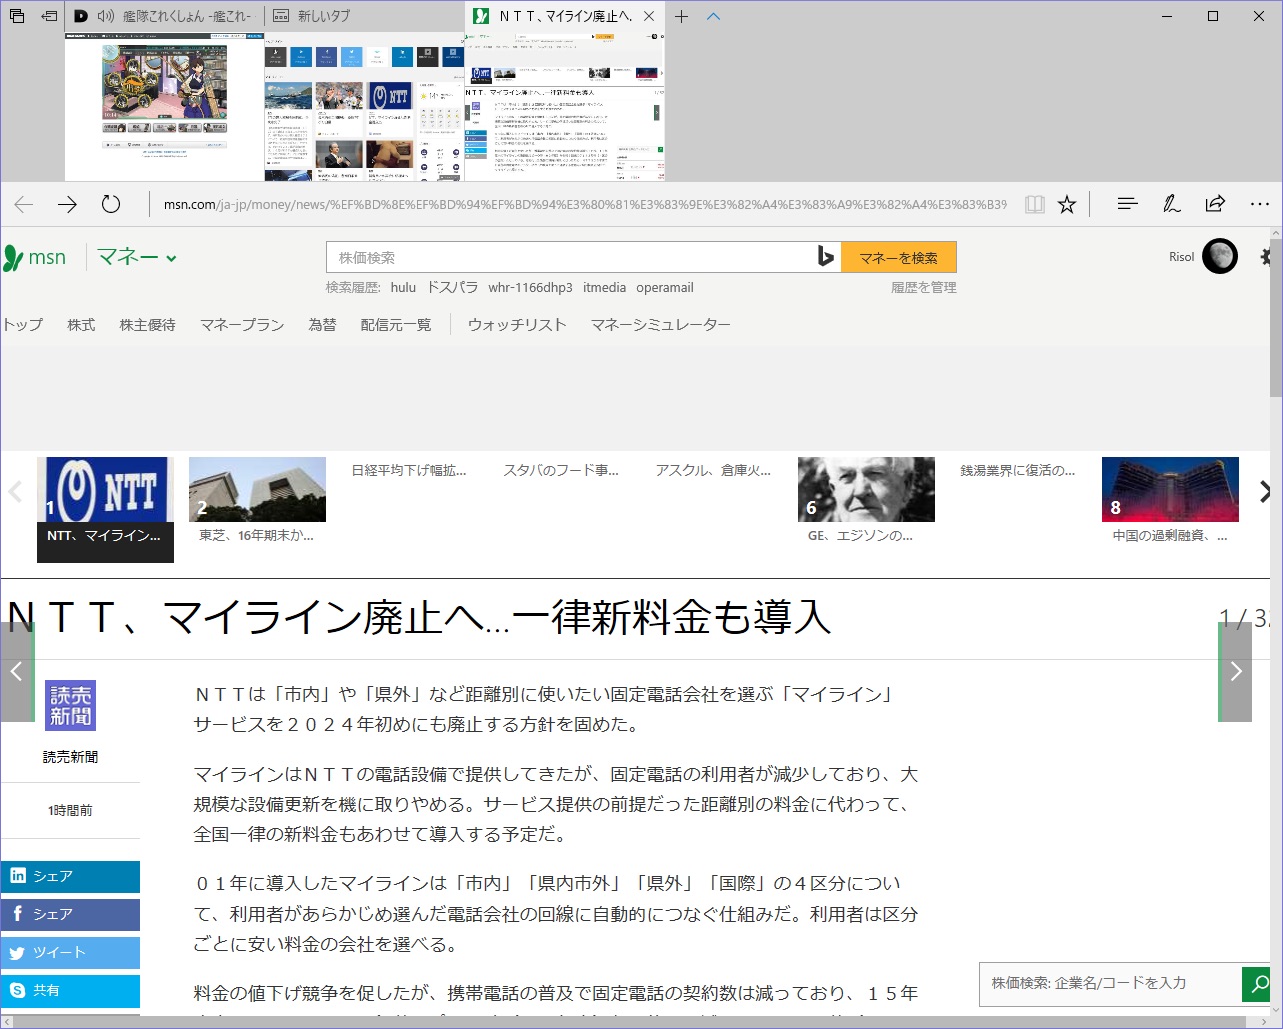Click the web note pen icon
The image size is (1283, 1029).
pos(1171,204)
